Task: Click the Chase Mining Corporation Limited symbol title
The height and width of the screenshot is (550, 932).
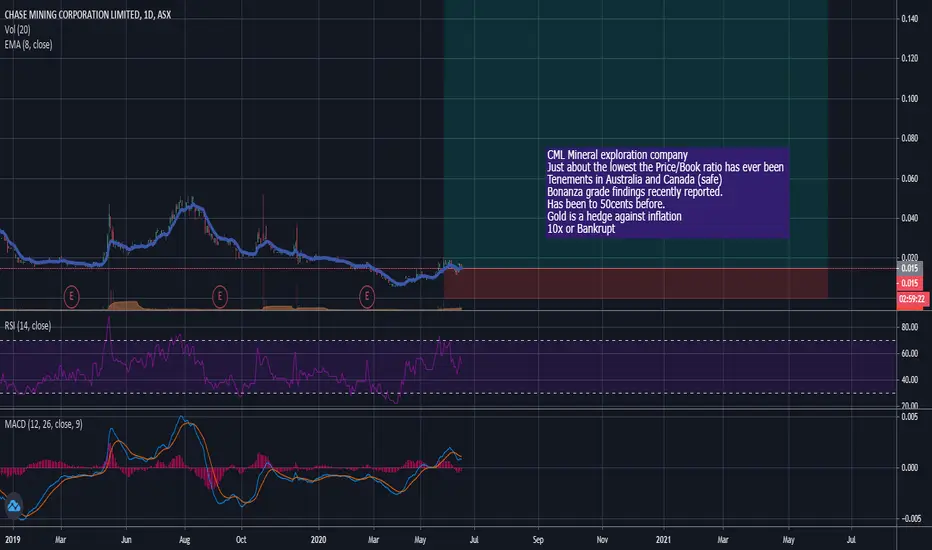Action: (87, 14)
